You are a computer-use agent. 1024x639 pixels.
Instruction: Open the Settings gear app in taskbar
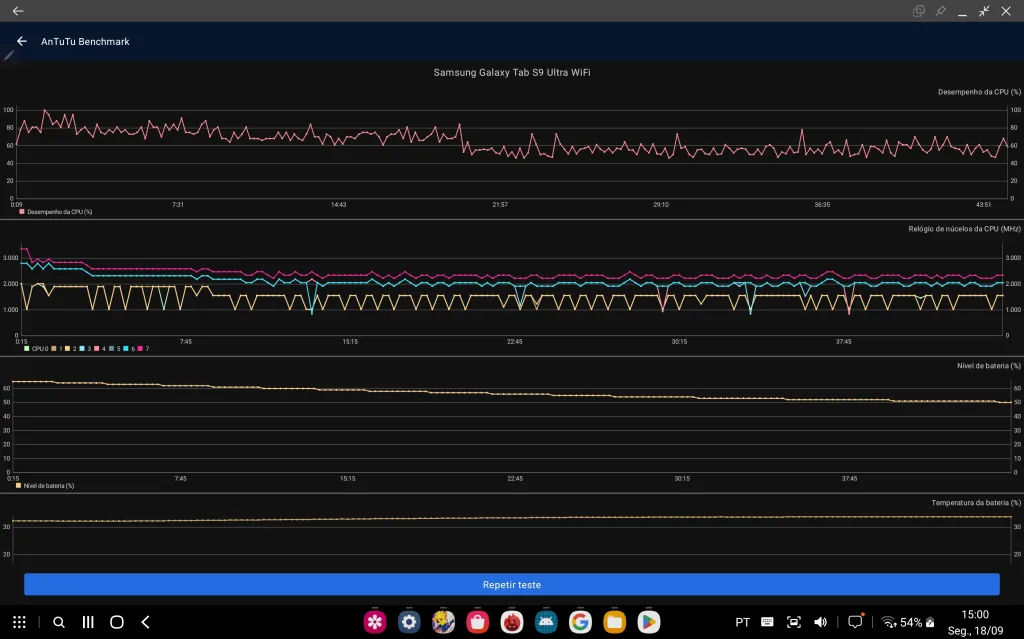point(409,622)
